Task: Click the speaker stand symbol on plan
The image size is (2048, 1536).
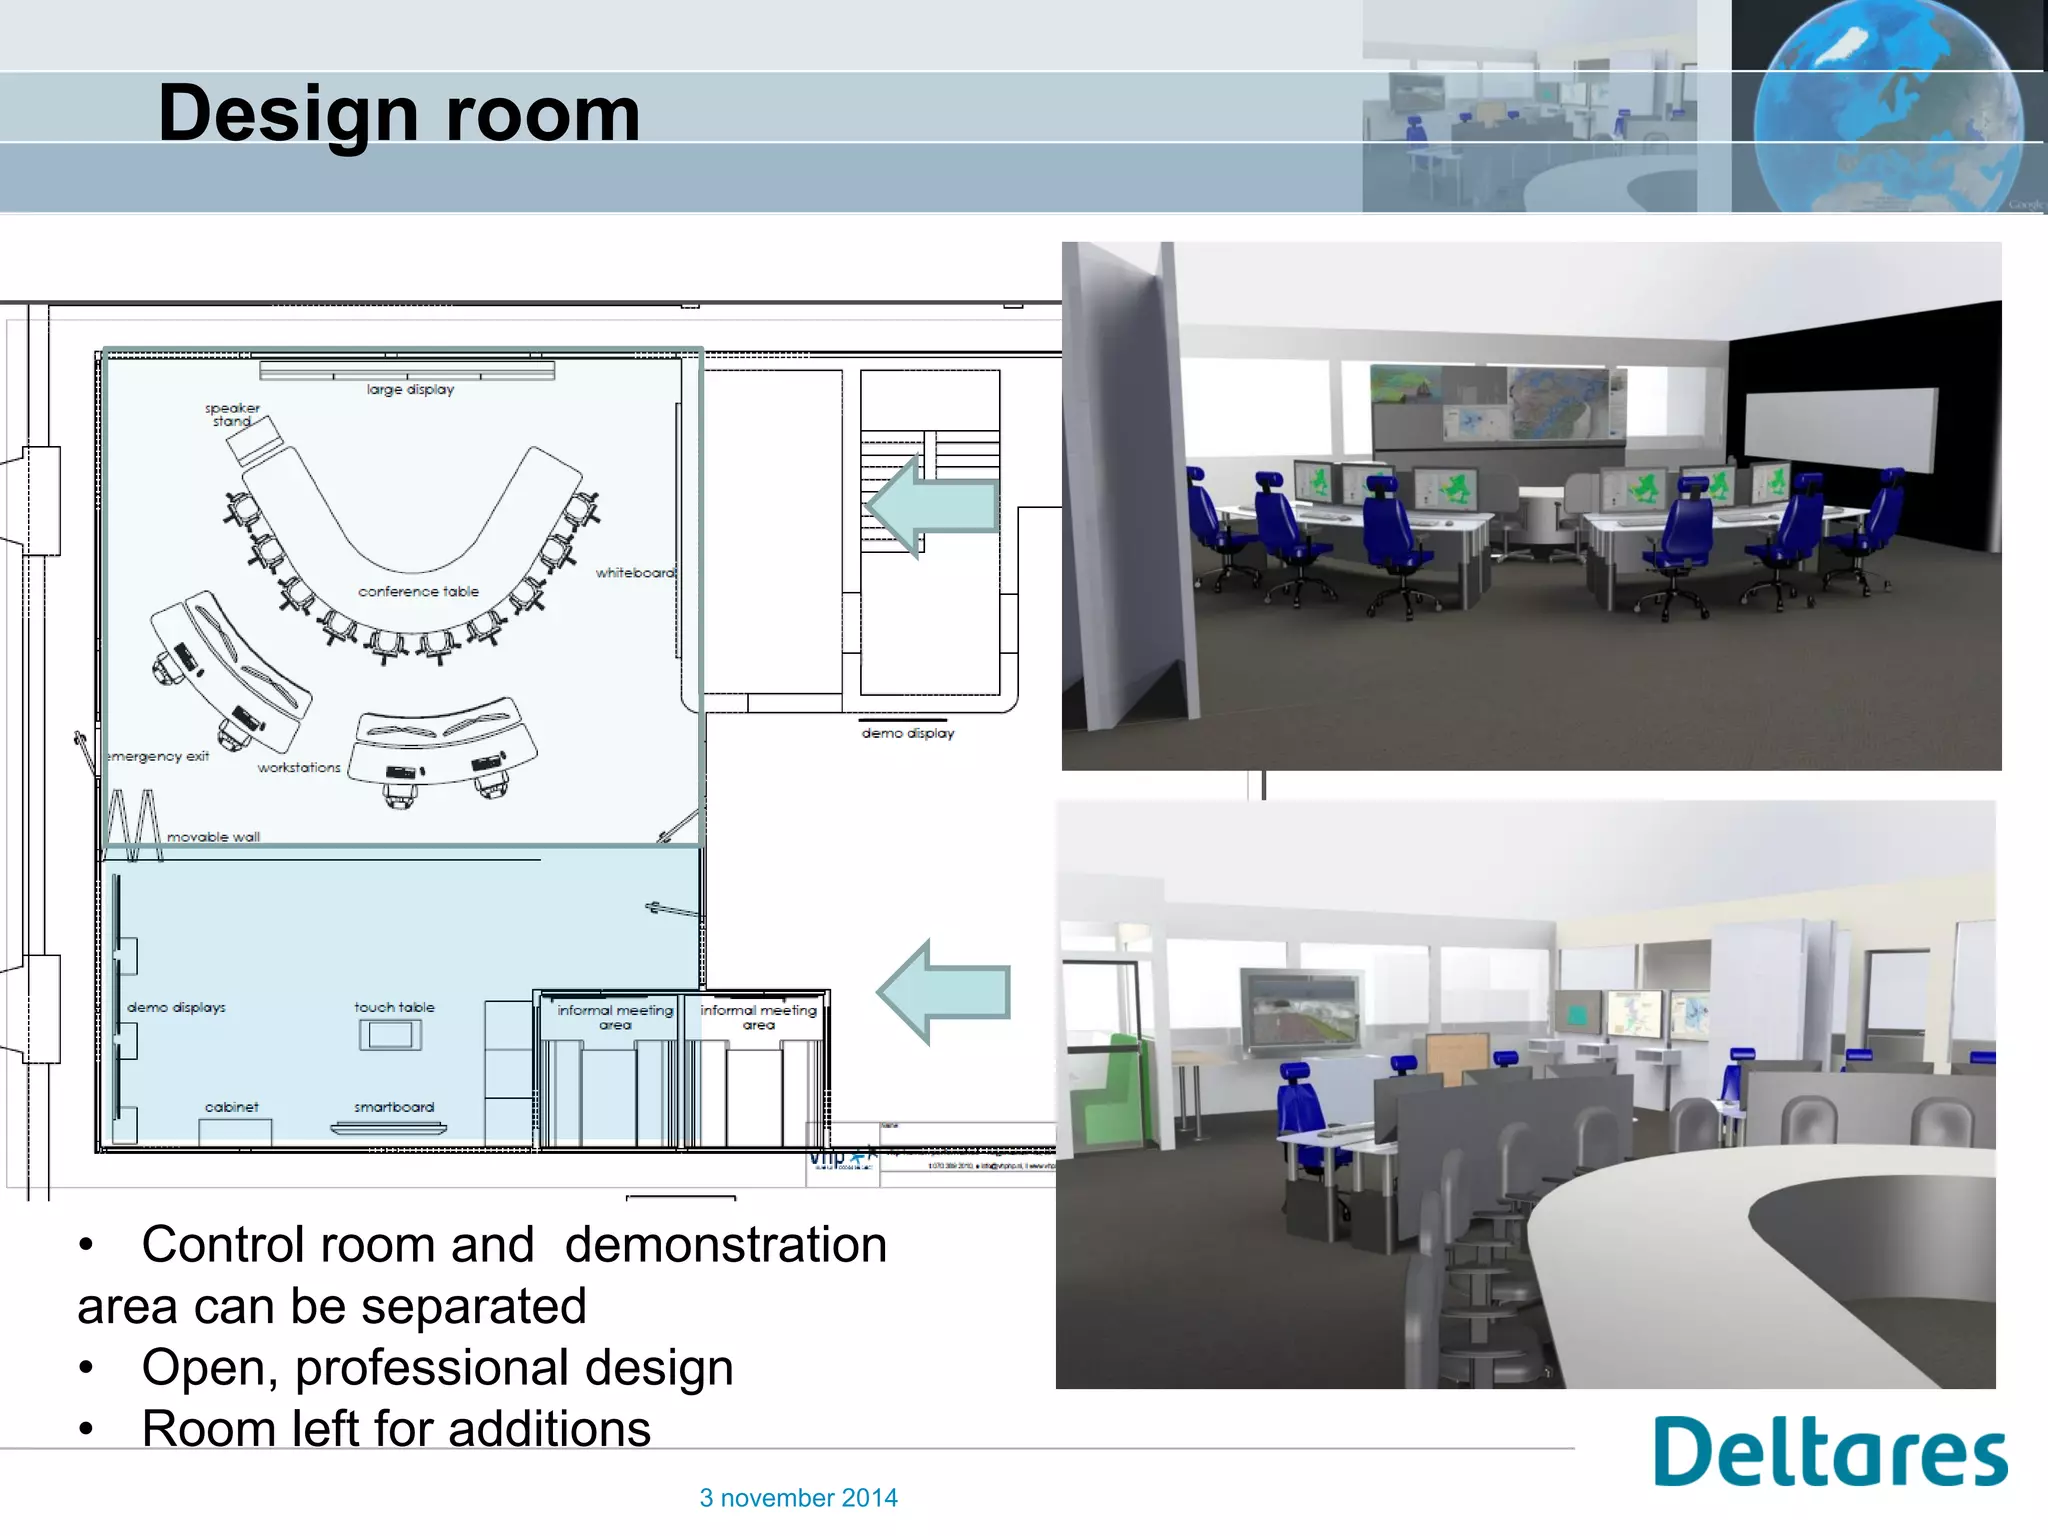Action: pos(255,441)
